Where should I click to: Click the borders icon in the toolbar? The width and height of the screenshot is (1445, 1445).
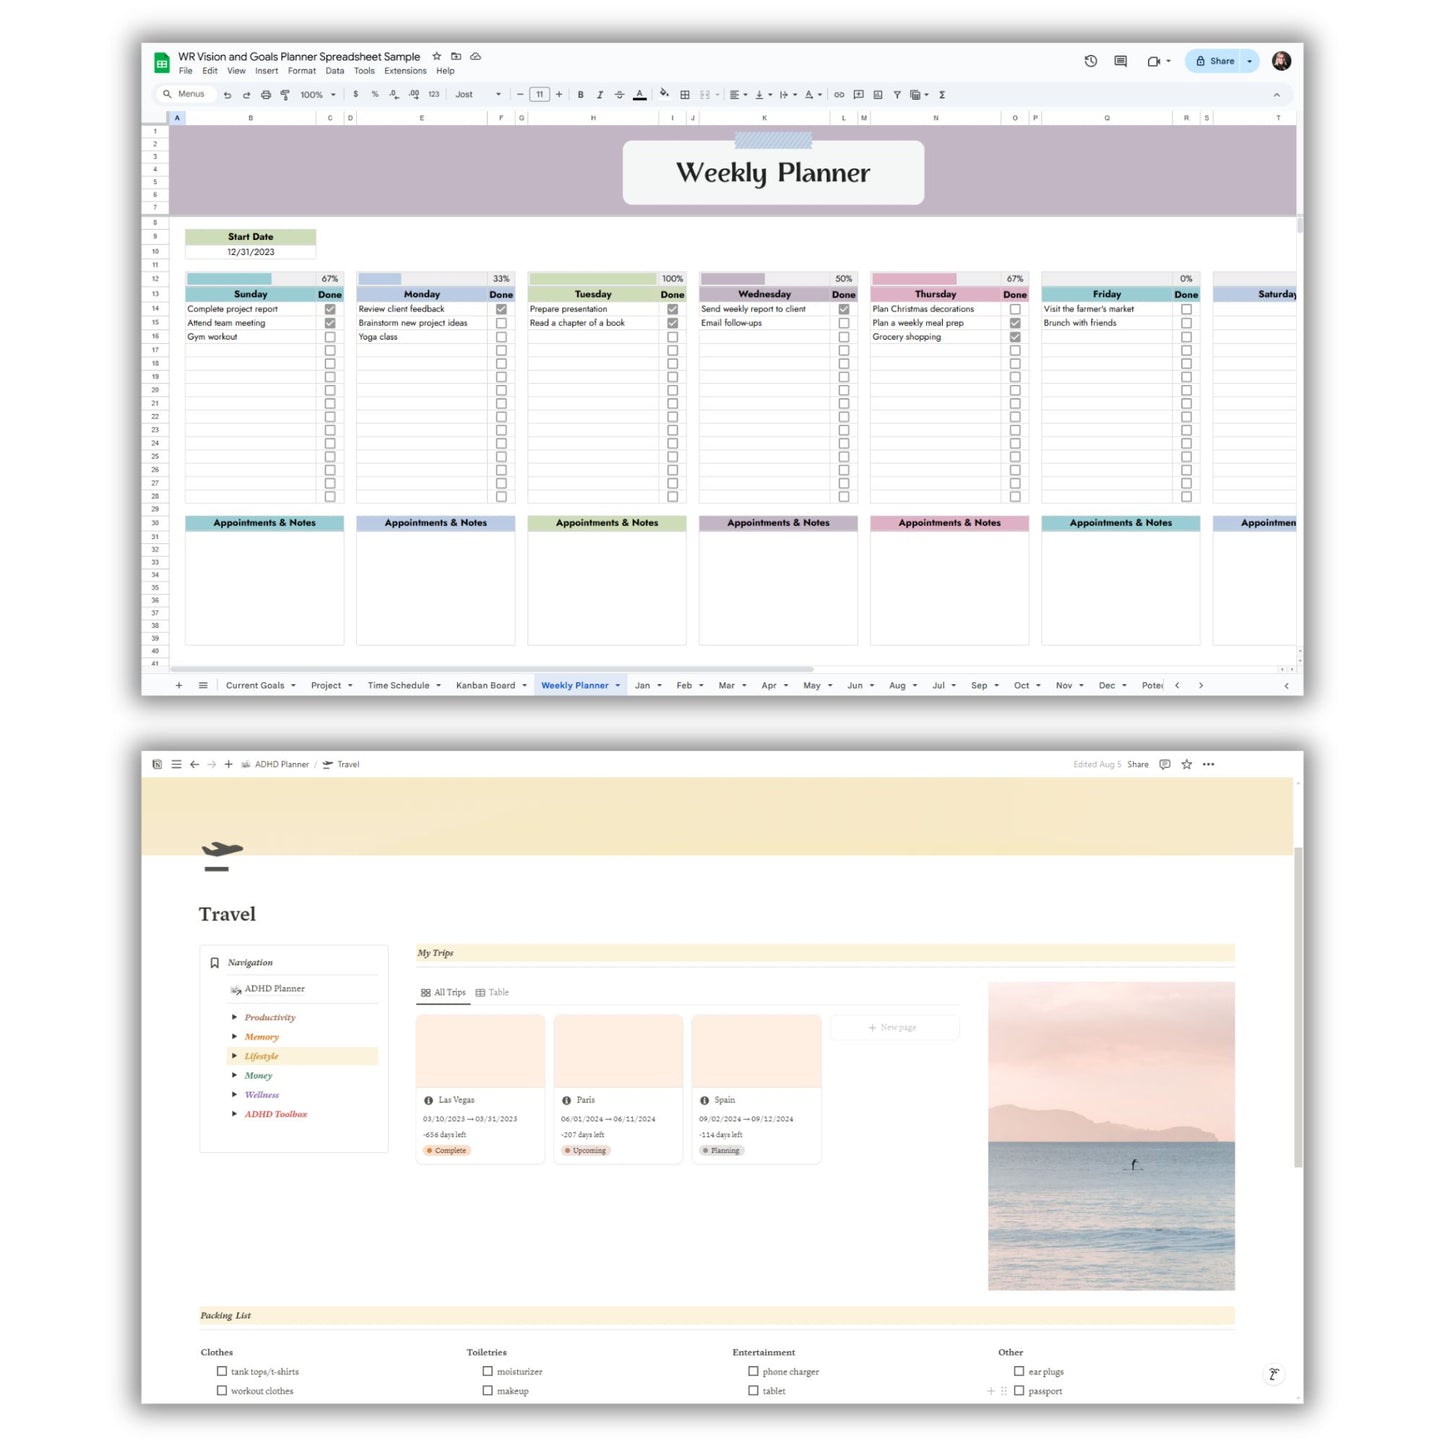[685, 95]
